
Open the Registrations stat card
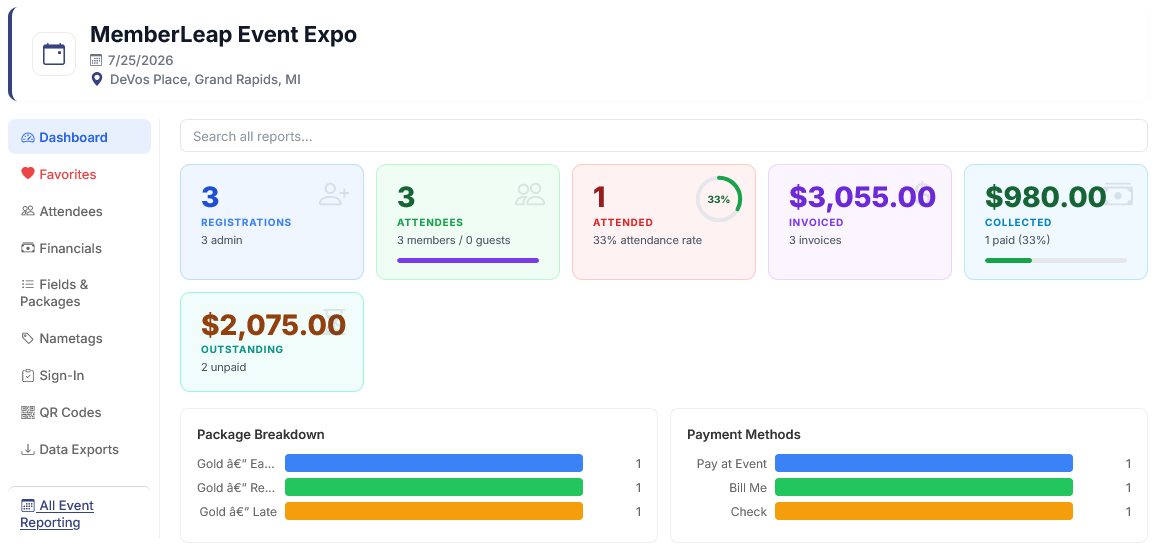(x=272, y=222)
